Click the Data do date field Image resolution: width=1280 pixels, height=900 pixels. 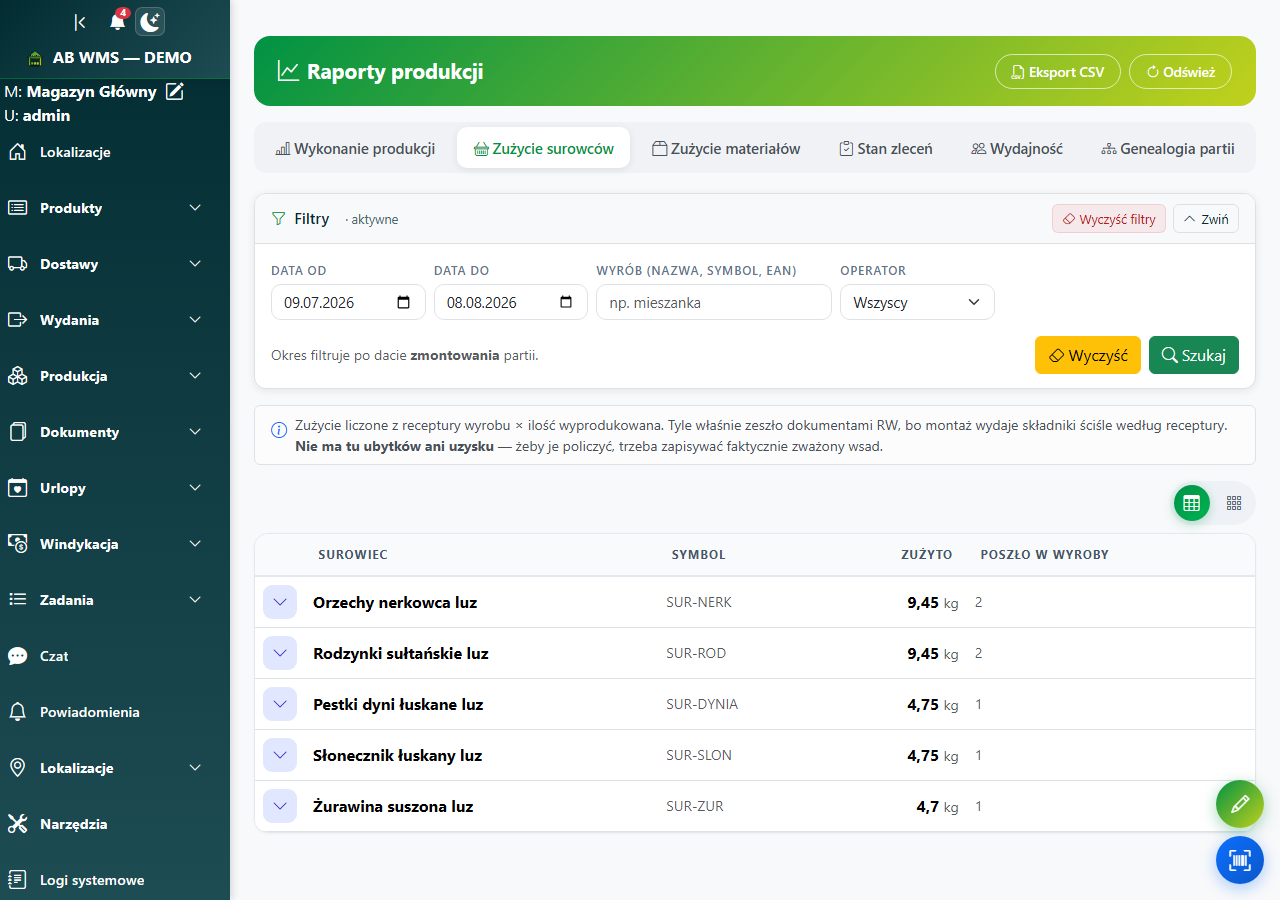click(511, 302)
